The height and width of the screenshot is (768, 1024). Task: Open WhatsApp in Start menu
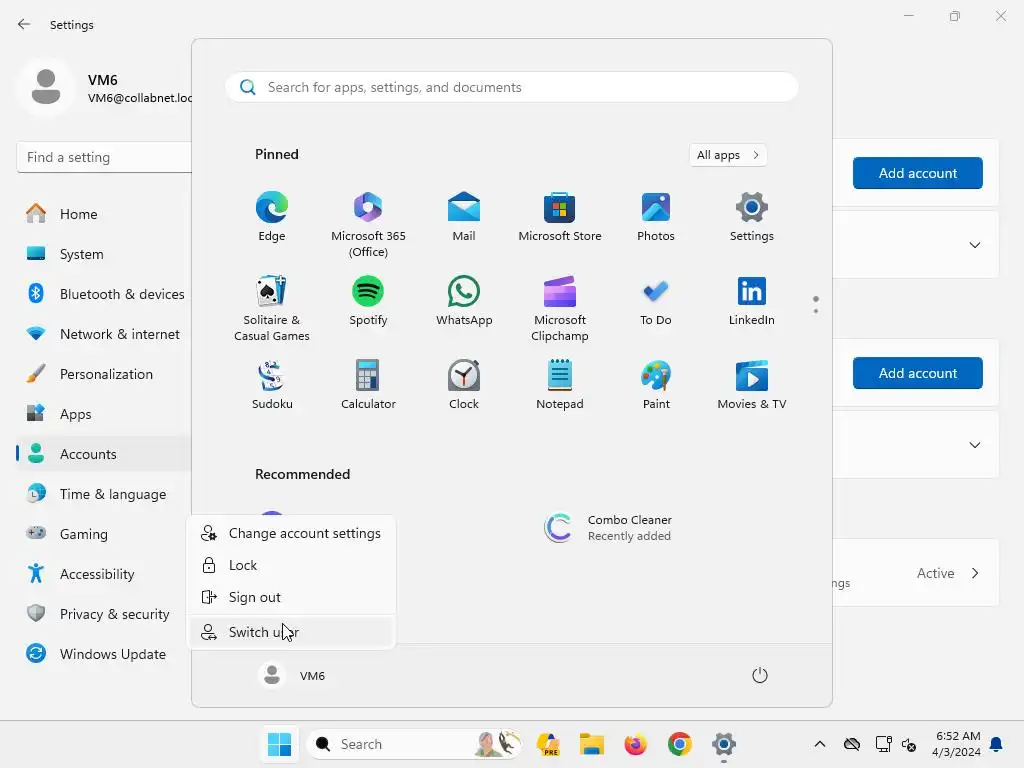click(464, 301)
